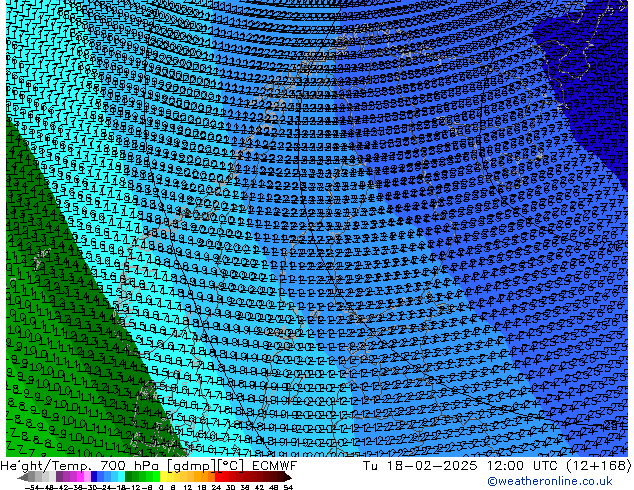Pick the bright red swatch in legend

click(x=218, y=477)
